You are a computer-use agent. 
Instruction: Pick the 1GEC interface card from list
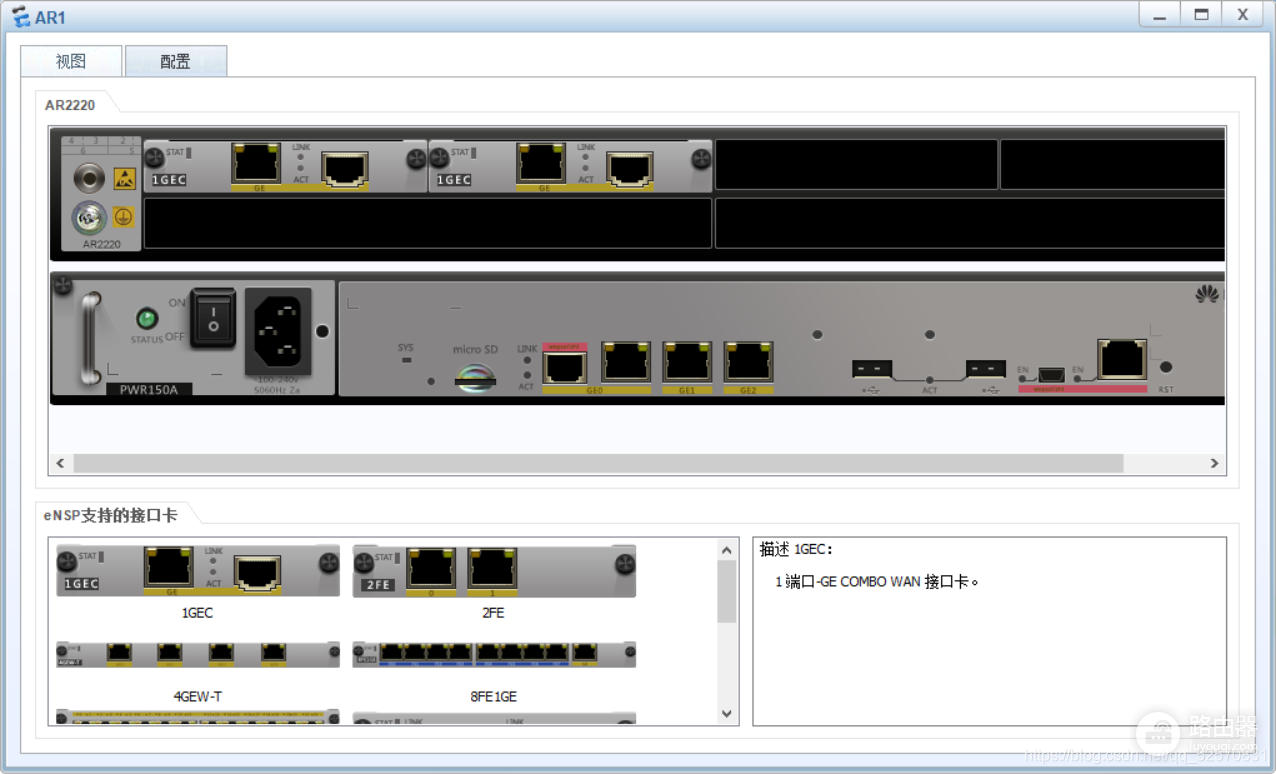point(198,571)
